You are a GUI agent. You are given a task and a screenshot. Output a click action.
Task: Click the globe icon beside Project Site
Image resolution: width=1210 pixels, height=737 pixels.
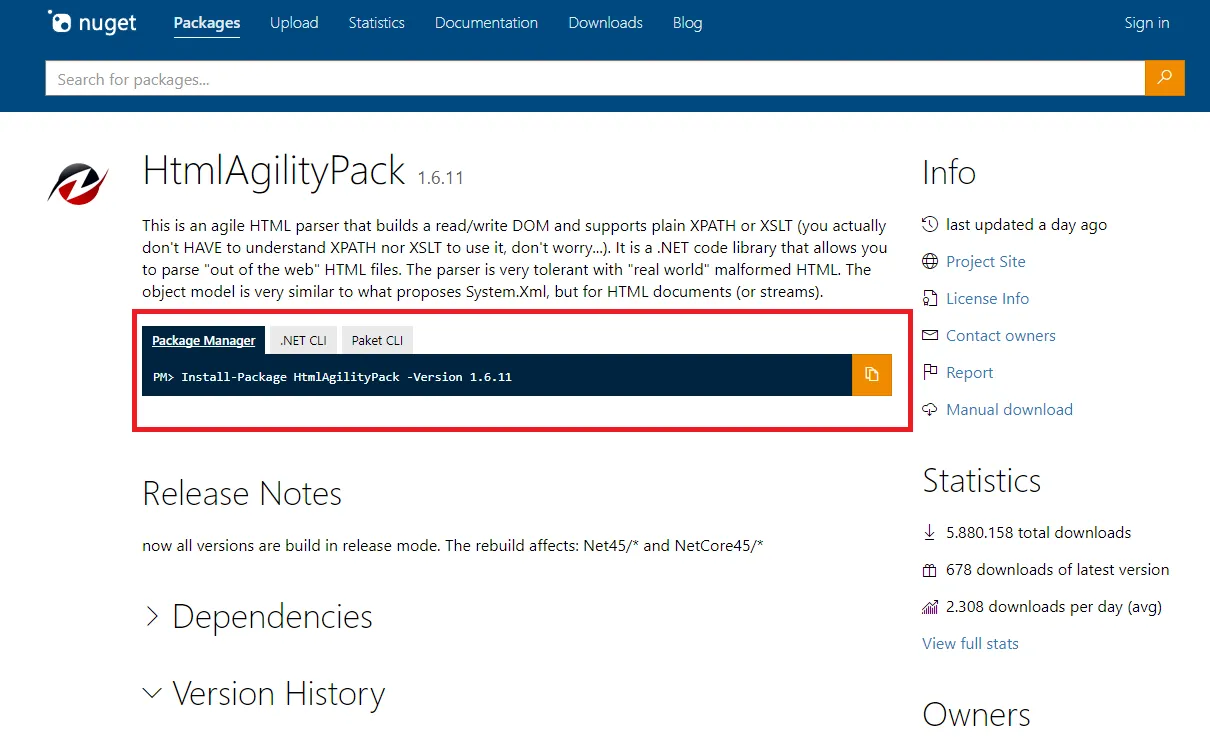click(x=930, y=262)
